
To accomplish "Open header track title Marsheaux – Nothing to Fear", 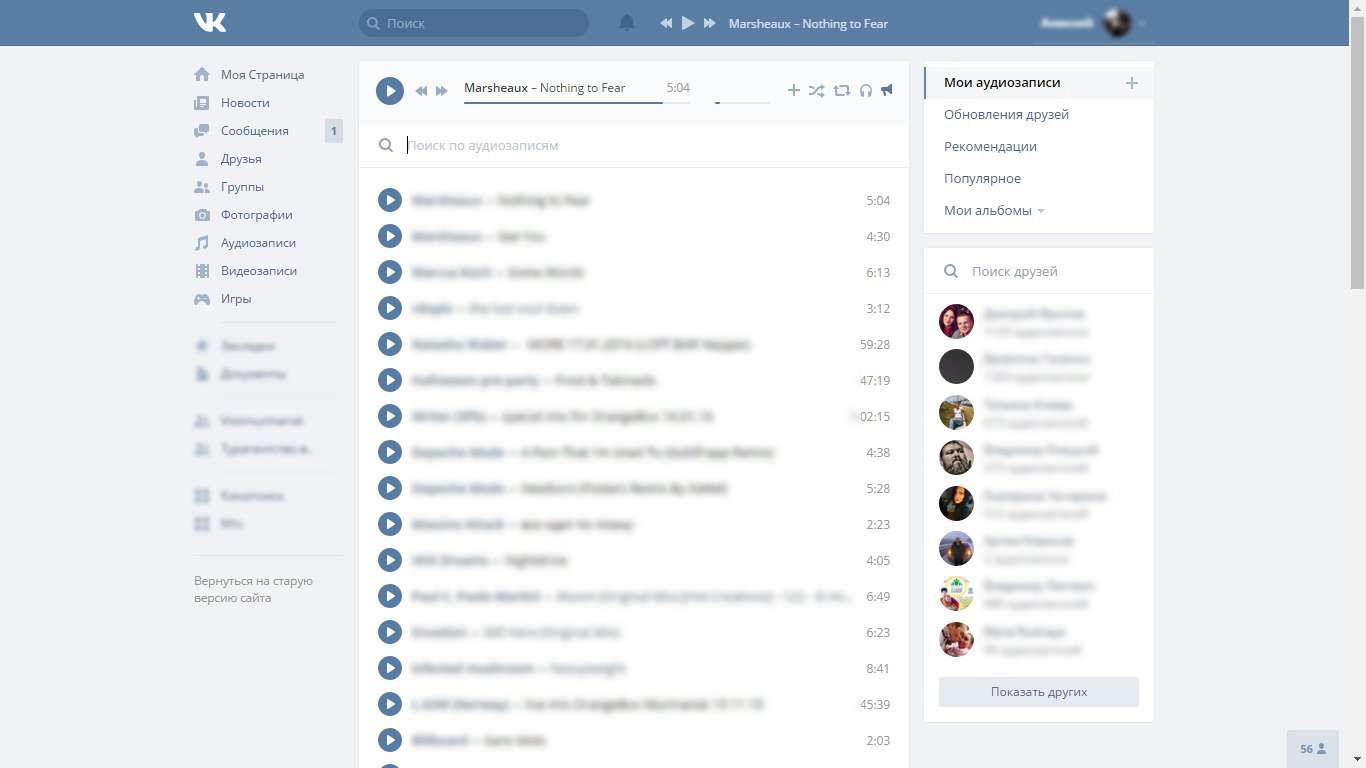I will pos(808,23).
